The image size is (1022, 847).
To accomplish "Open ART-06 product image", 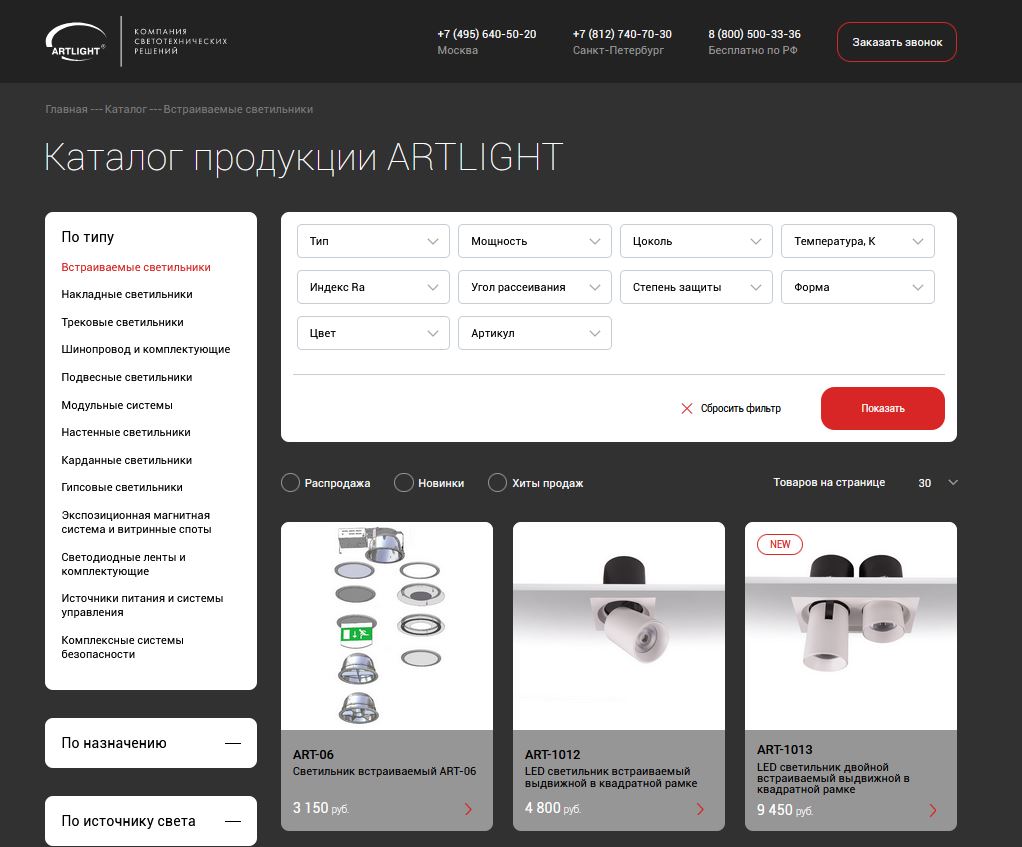I will pyautogui.click(x=387, y=626).
